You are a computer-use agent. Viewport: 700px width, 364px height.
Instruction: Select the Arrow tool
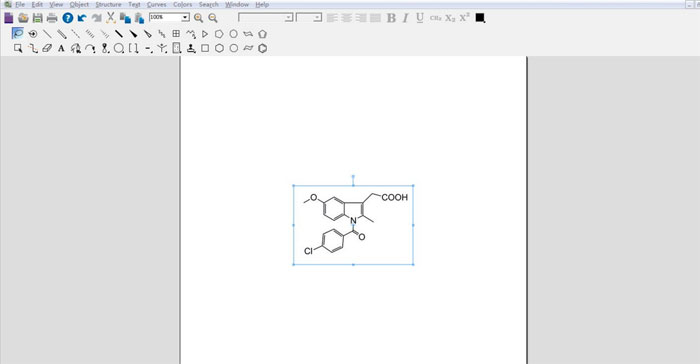click(x=90, y=48)
